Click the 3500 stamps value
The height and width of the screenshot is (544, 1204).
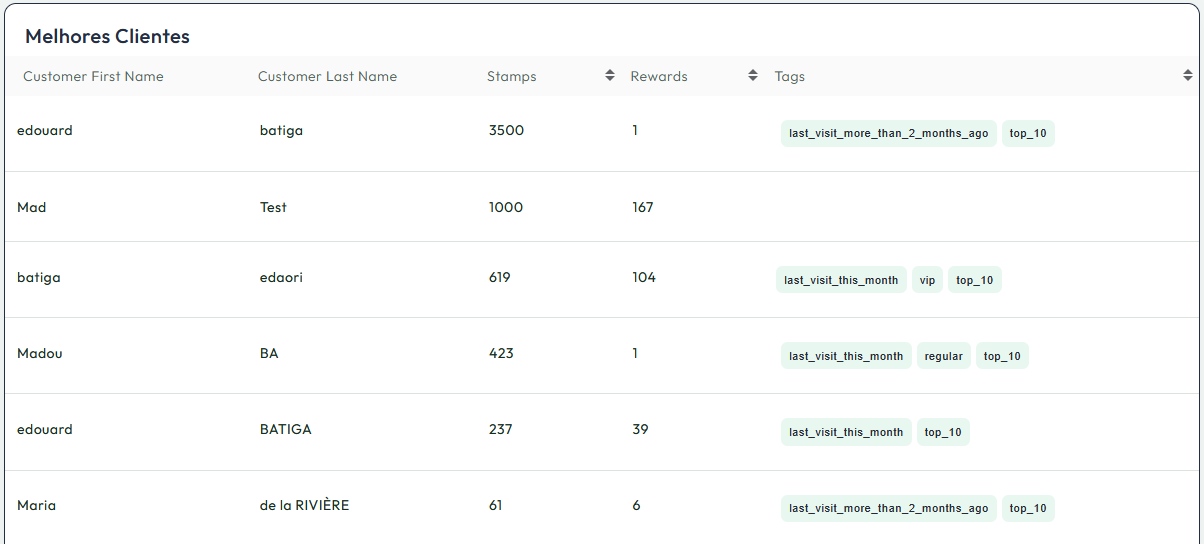tap(506, 130)
